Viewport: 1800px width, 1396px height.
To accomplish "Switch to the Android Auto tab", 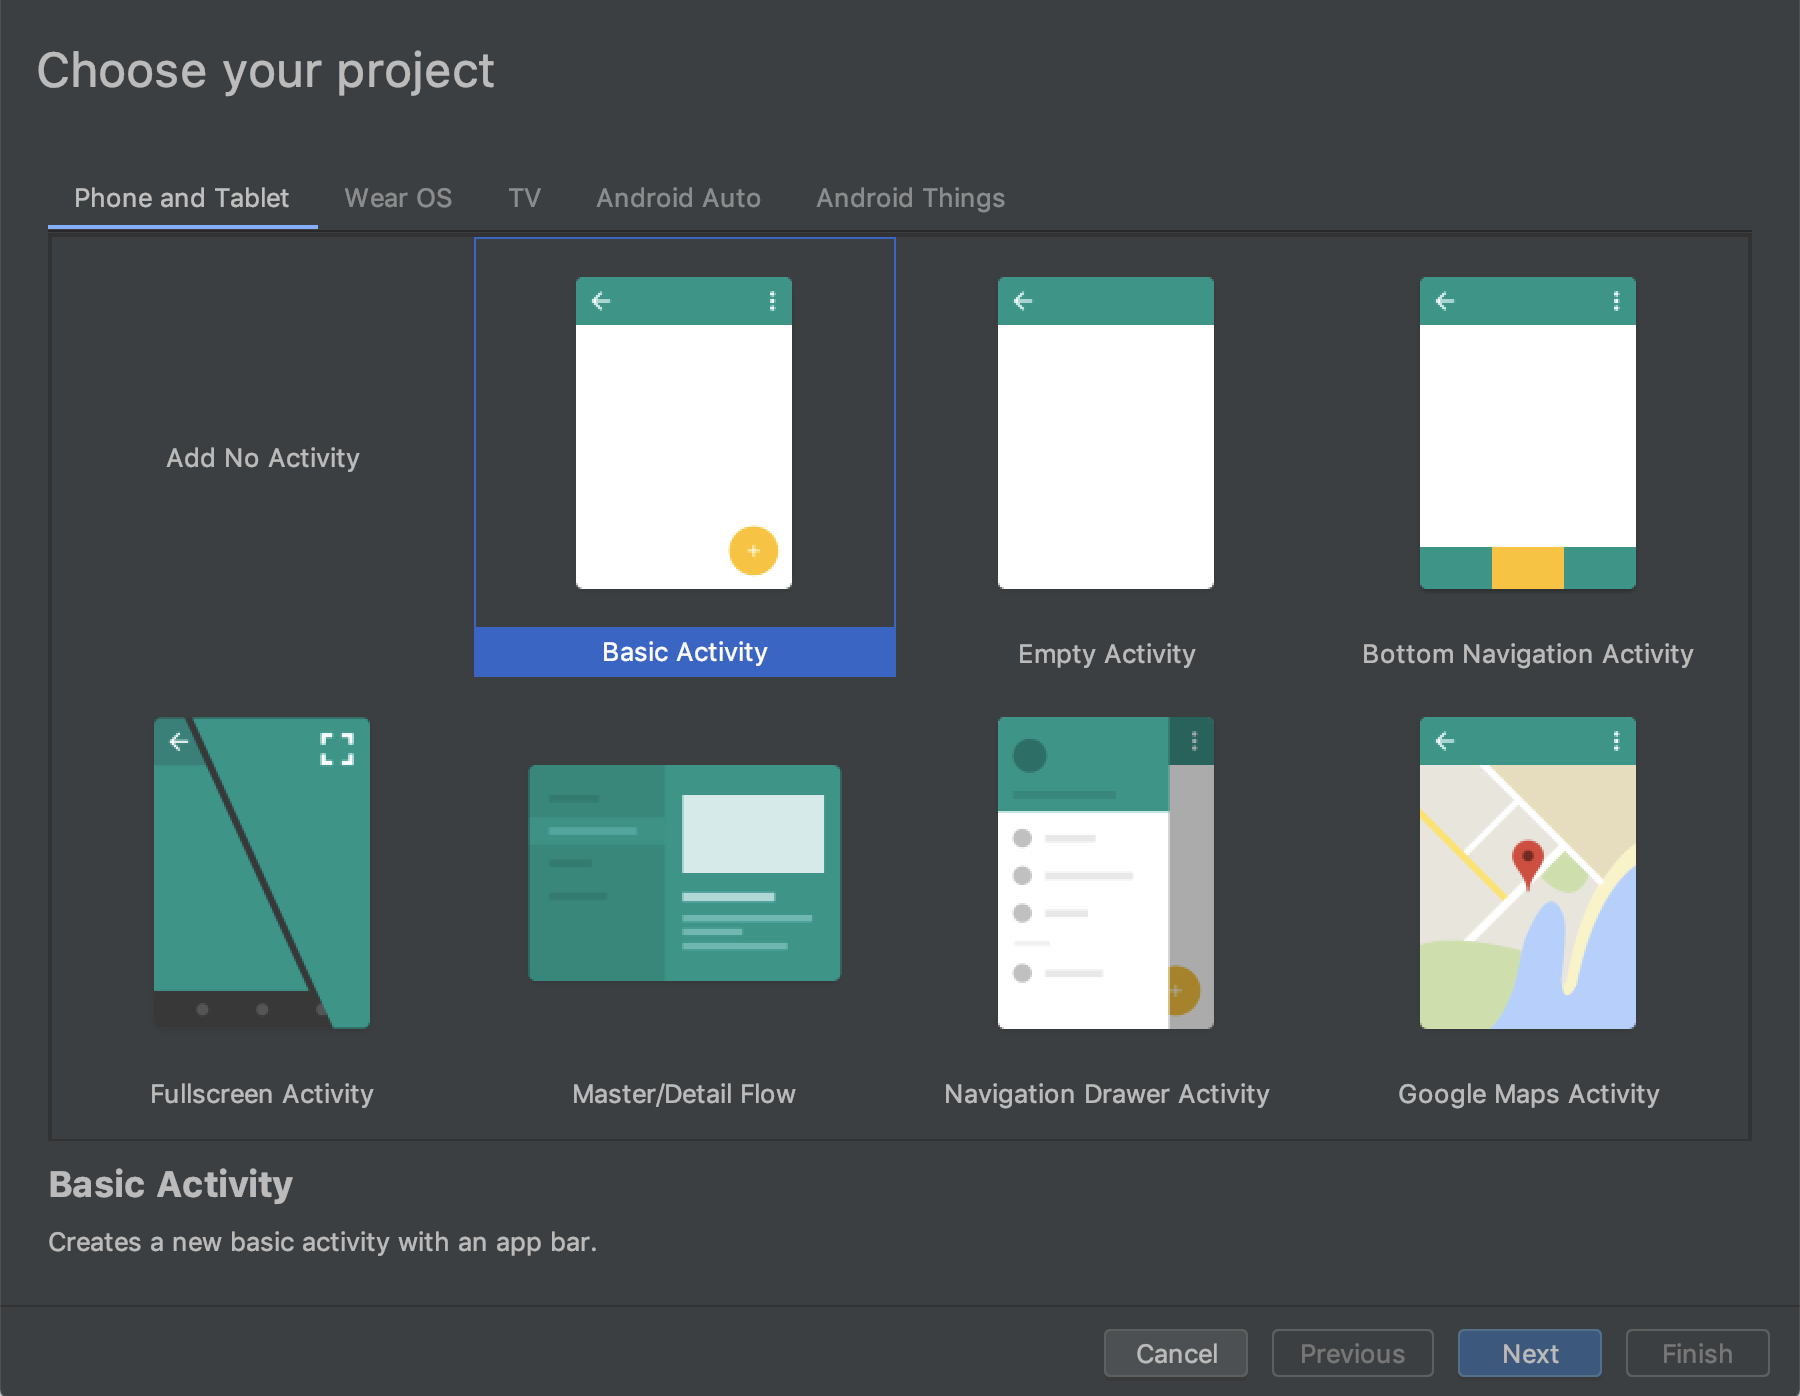I will pyautogui.click(x=678, y=197).
